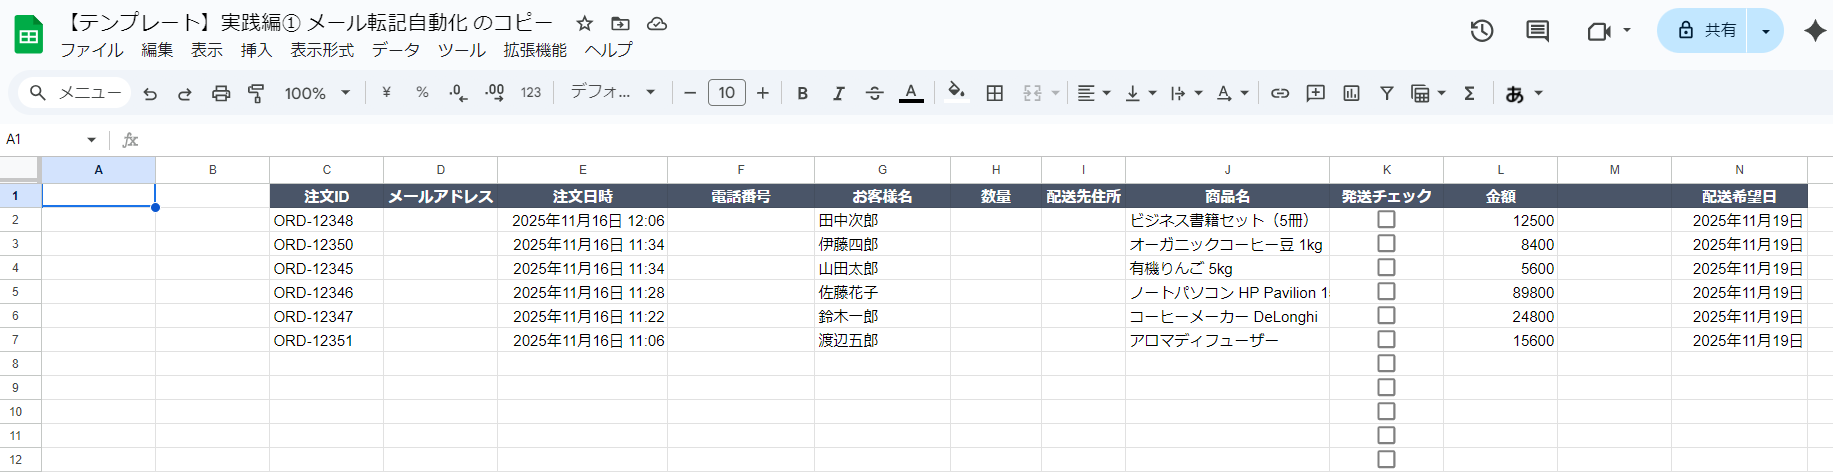Screen dimensions: 1833x472
Task: Click the font size field
Action: pyautogui.click(x=726, y=93)
